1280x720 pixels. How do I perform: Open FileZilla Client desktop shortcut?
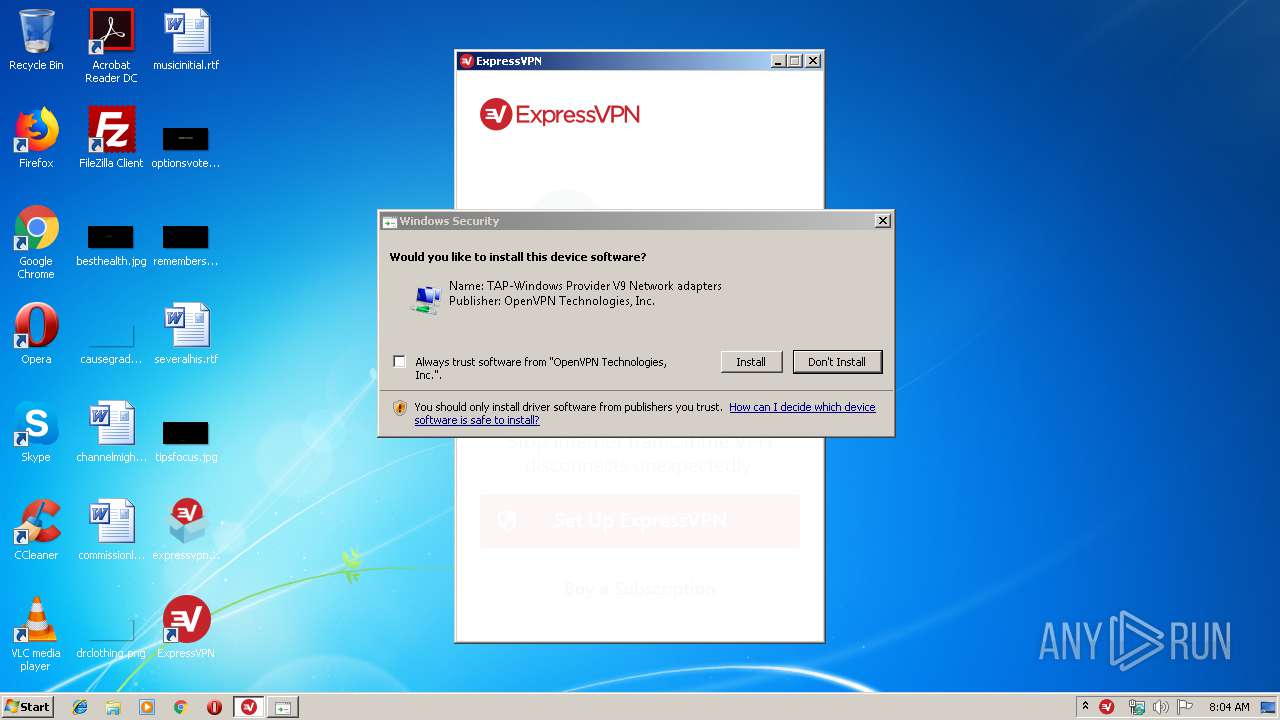click(x=111, y=138)
